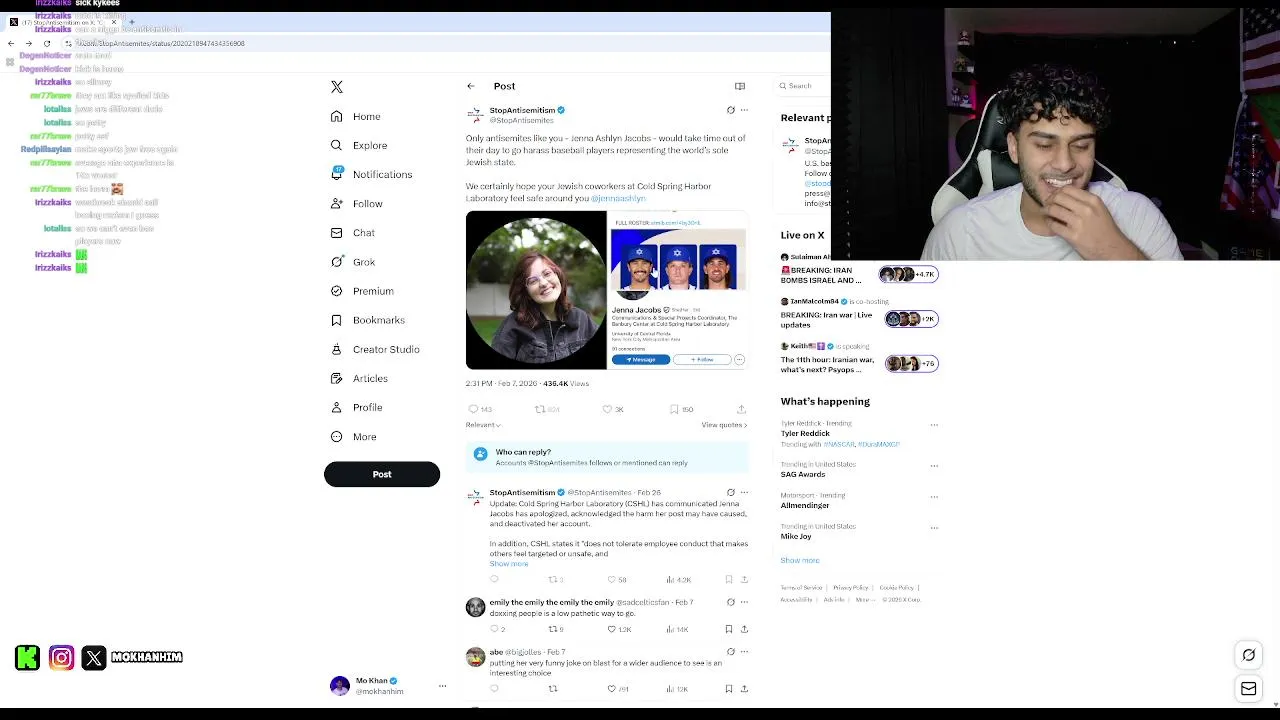
Task: Open 'BREAKING: IRAN BOMBS ISRAEL' live space
Action: coord(858,270)
